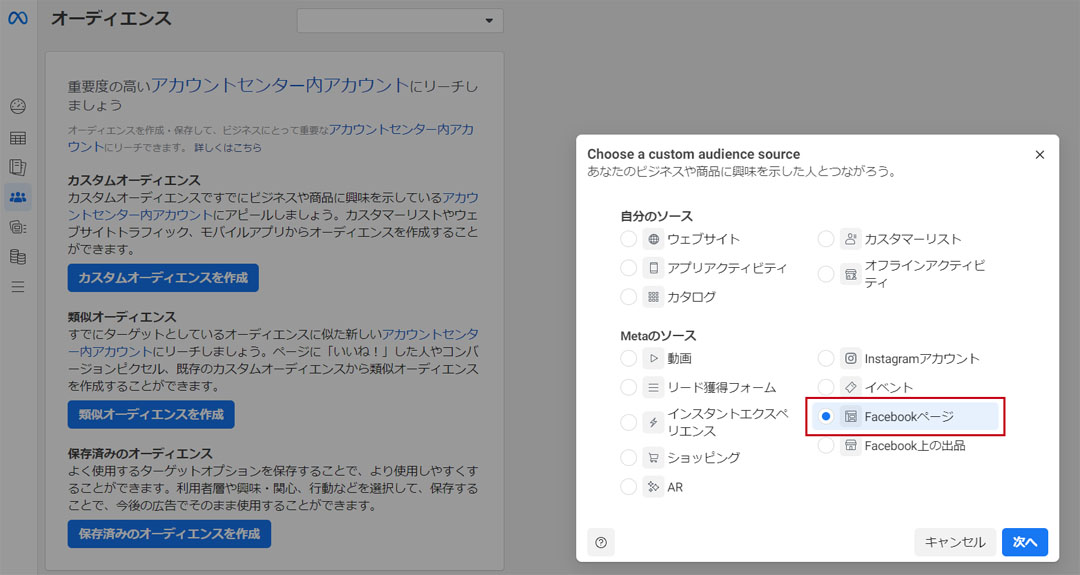Open the all tools hamburger menu icon
The height and width of the screenshot is (575, 1080).
(x=18, y=287)
